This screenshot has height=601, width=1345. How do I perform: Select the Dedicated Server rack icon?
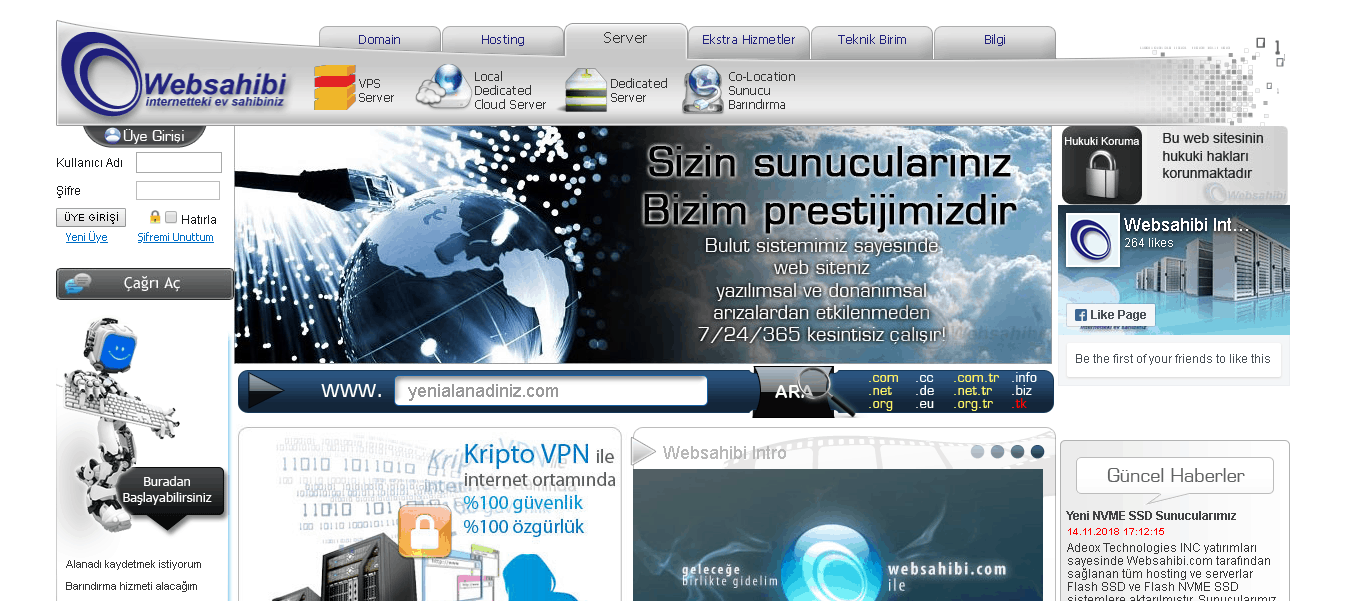tap(585, 89)
